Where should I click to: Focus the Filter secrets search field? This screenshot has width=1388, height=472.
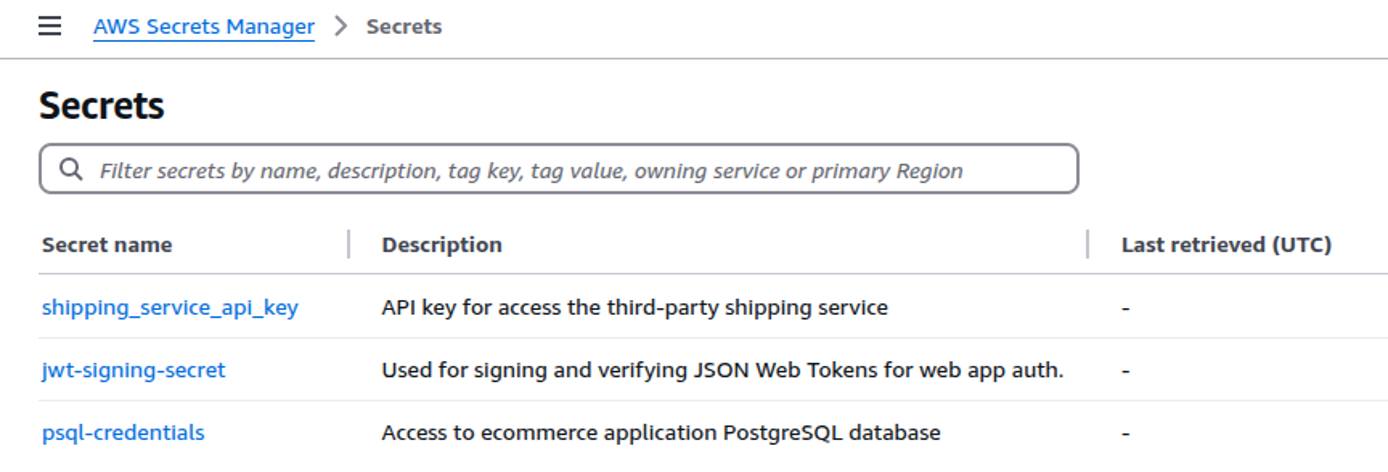tap(560, 170)
